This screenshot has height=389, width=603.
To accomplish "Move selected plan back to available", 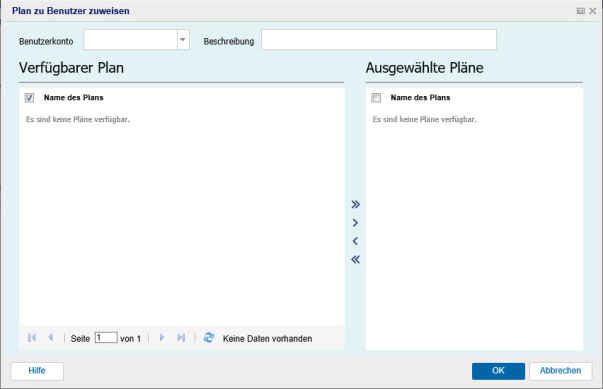I will click(355, 241).
